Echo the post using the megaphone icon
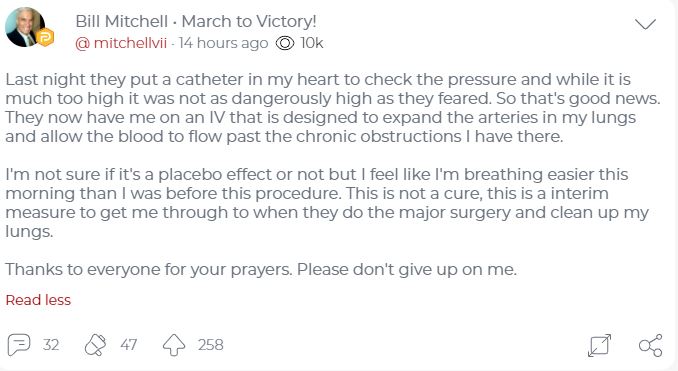Viewport: 678px width, 371px height. click(x=95, y=345)
